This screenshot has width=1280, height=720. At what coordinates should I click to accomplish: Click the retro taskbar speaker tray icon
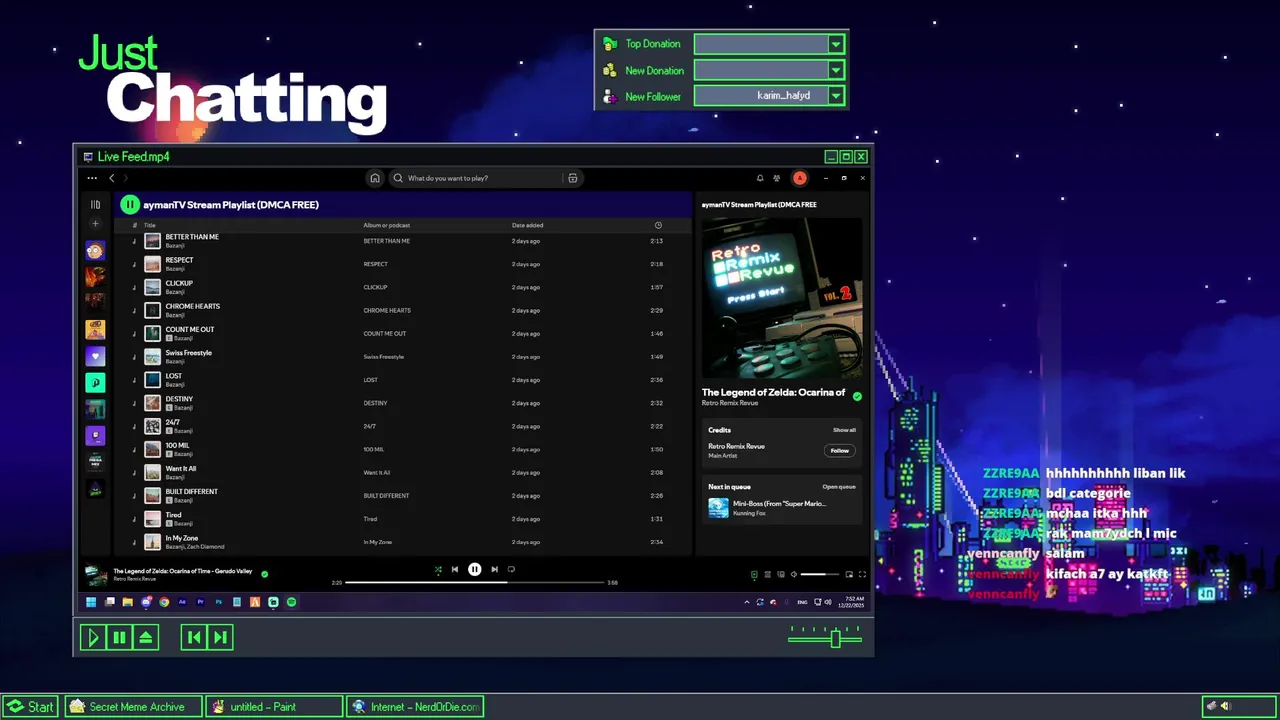[x=1225, y=706]
